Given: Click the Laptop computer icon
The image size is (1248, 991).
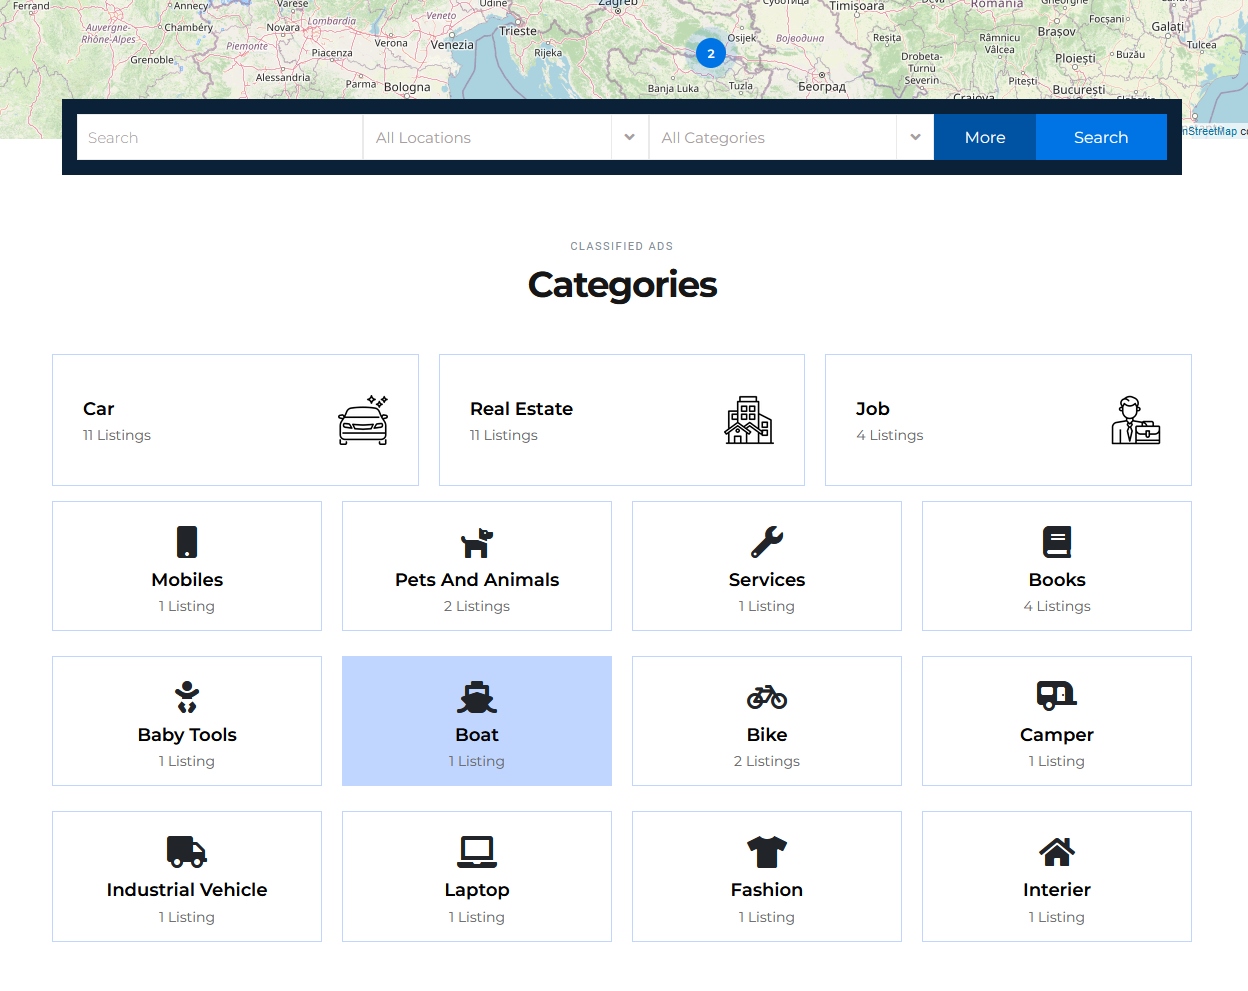Looking at the screenshot, I should coord(477,852).
